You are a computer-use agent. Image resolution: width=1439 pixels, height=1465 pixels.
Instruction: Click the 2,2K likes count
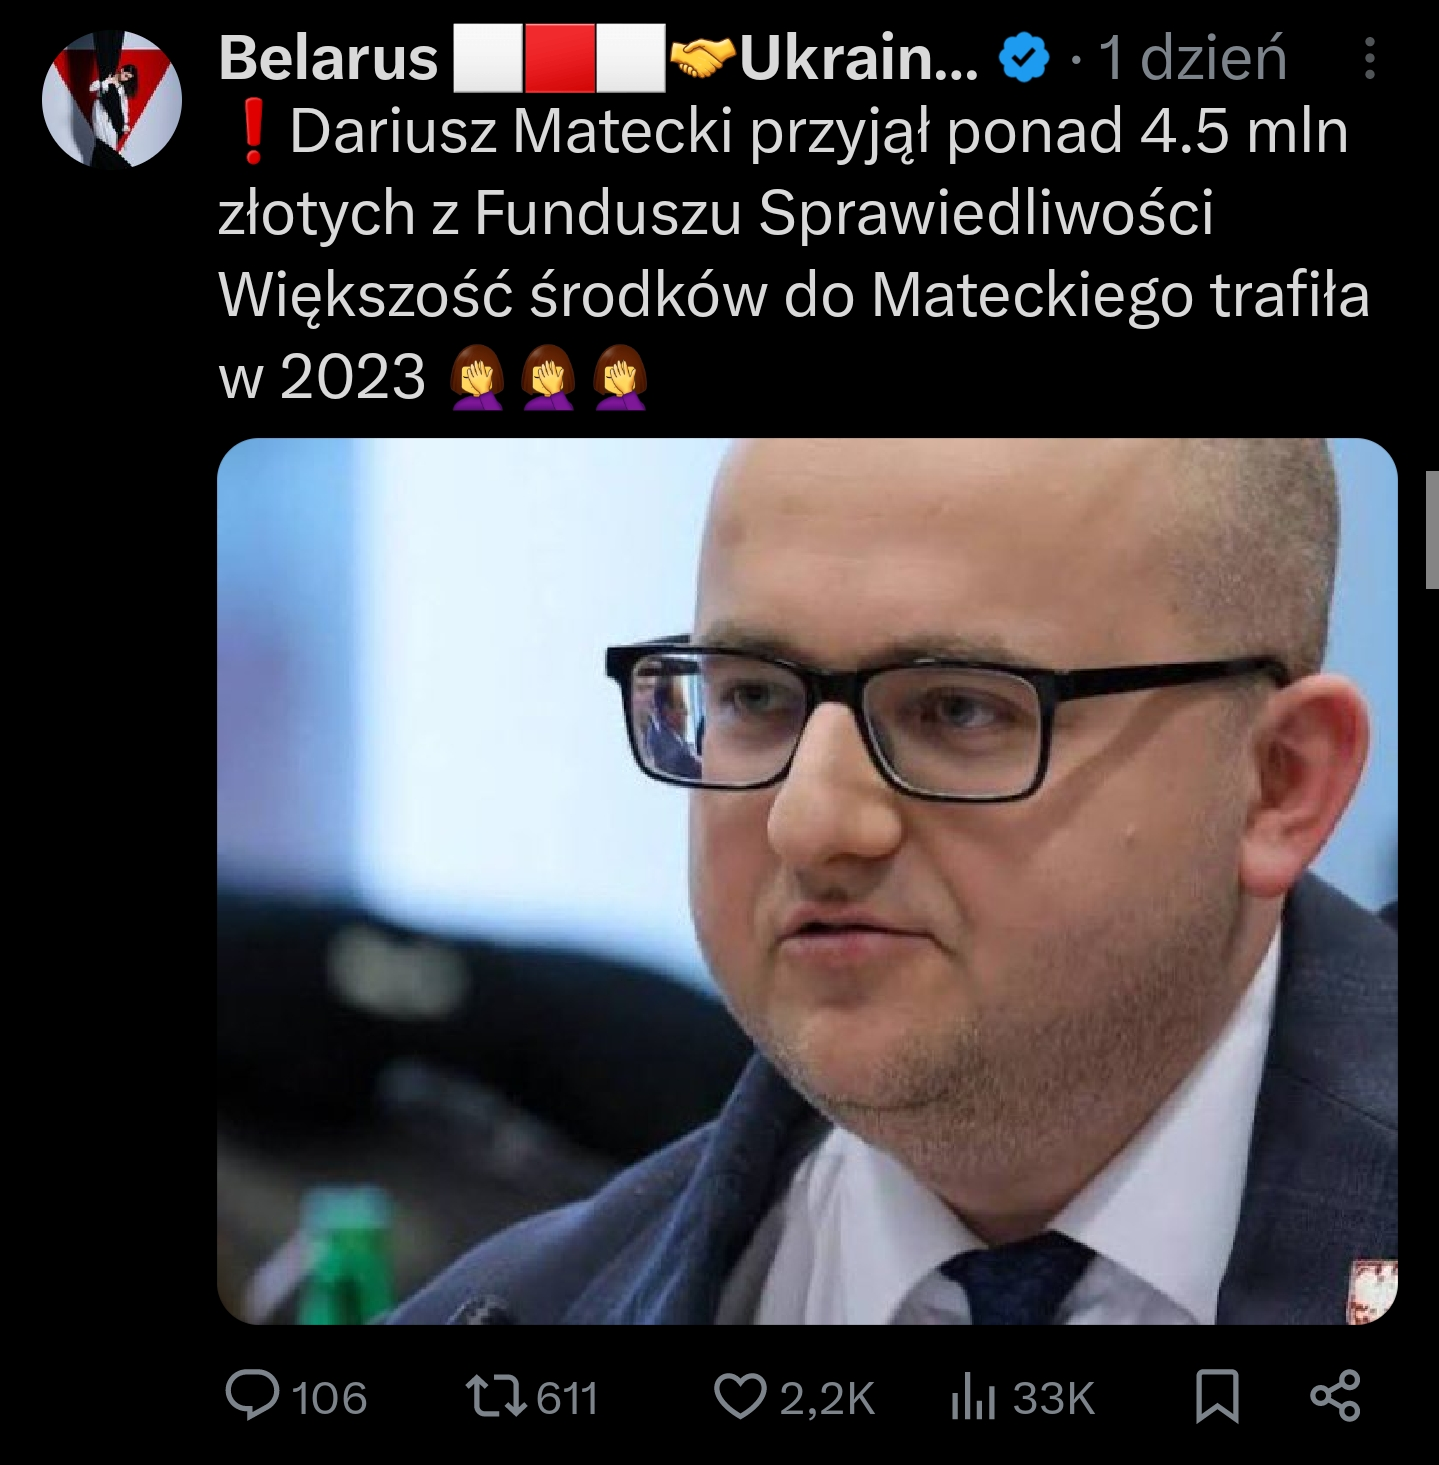click(828, 1398)
